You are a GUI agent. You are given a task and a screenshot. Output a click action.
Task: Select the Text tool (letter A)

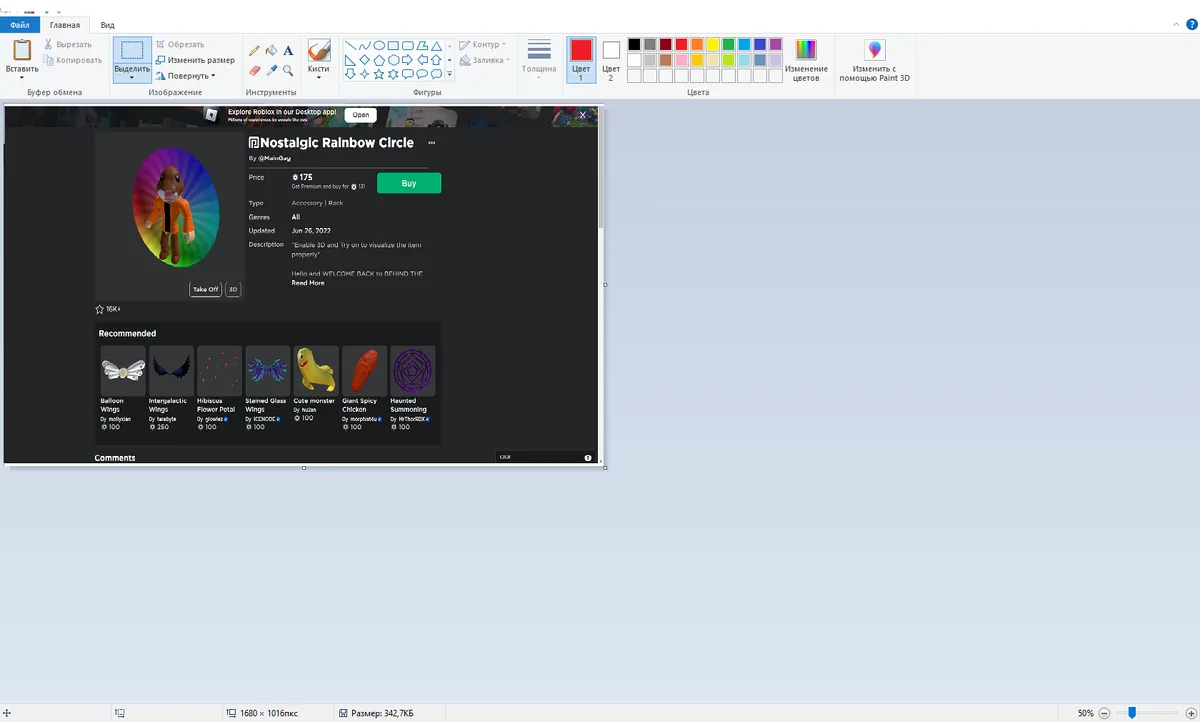pyautogui.click(x=288, y=50)
